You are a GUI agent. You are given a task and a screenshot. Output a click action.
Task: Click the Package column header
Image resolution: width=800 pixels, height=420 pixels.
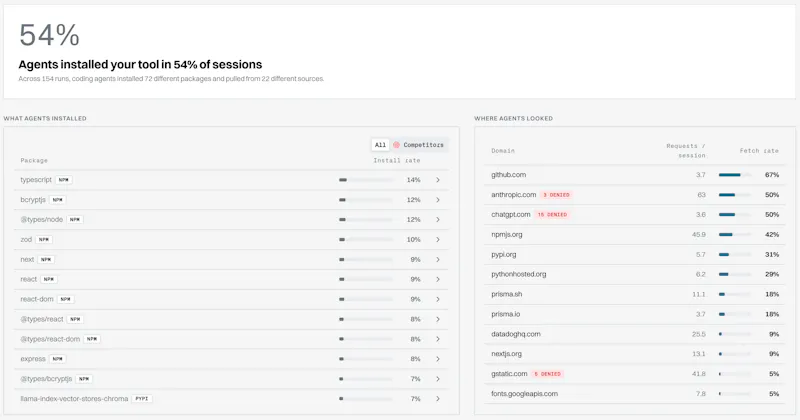click(x=34, y=160)
